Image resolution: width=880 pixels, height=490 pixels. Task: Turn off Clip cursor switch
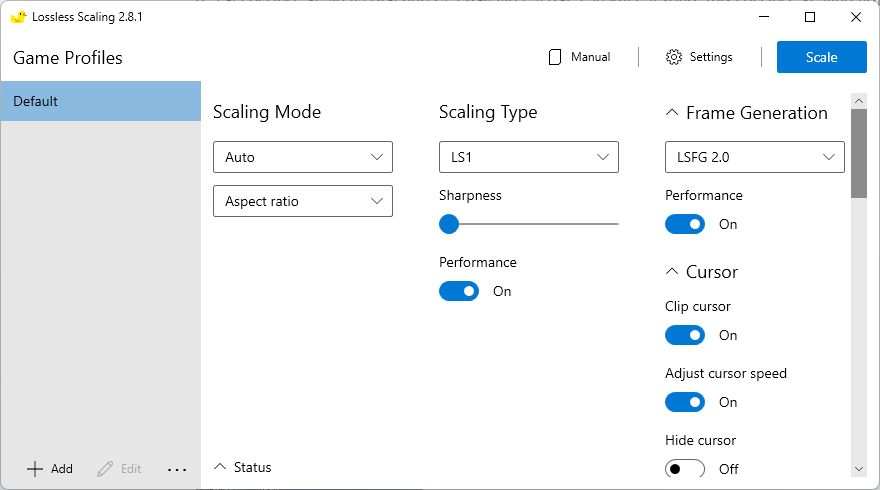pyautogui.click(x=685, y=335)
